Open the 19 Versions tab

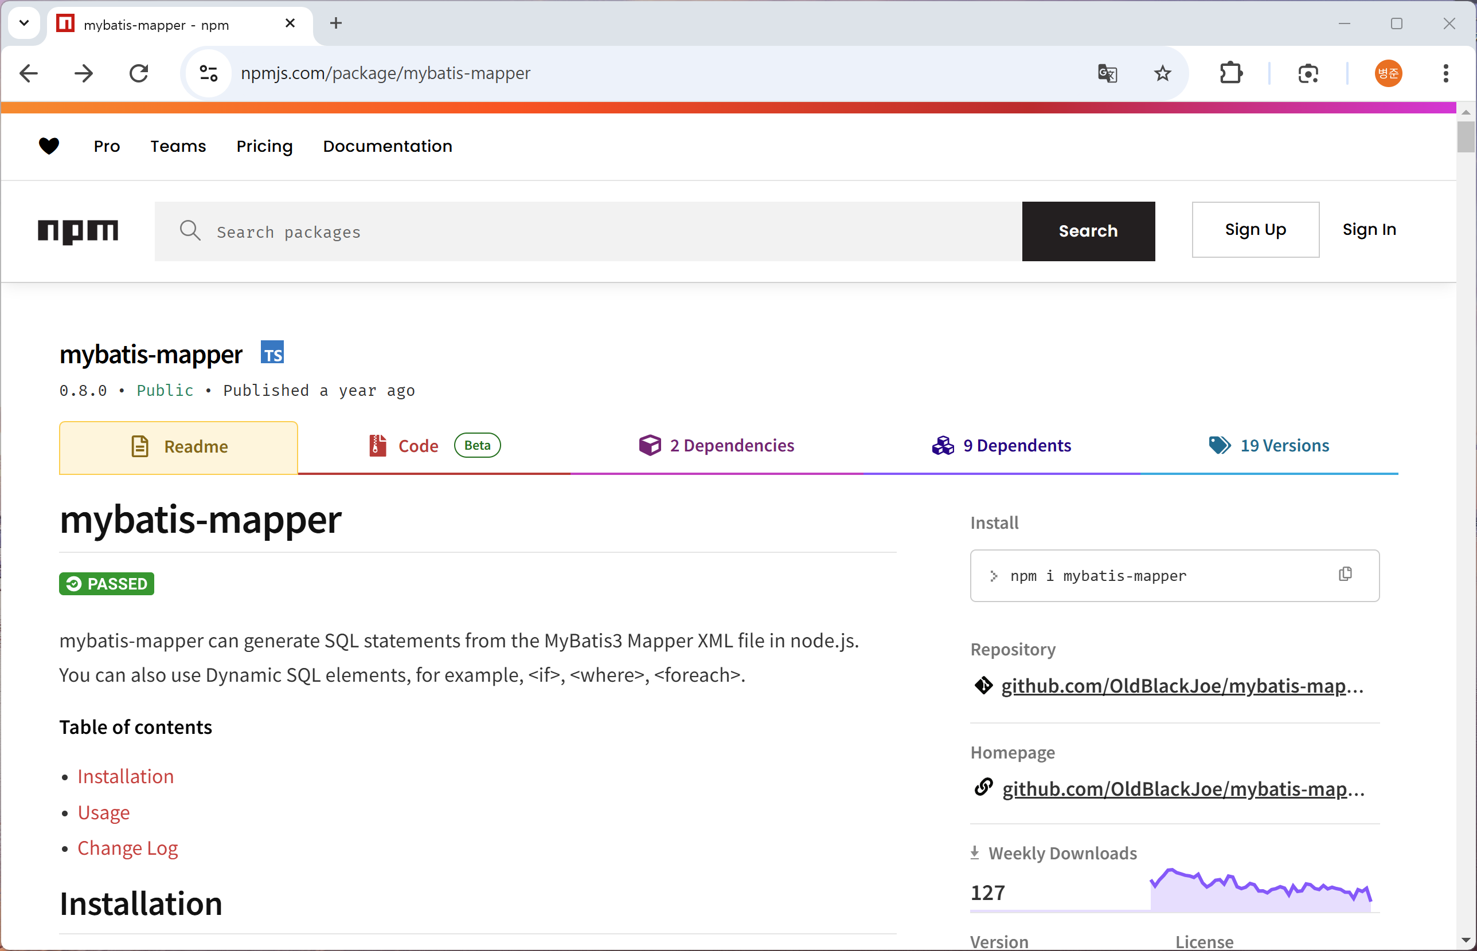point(1269,446)
